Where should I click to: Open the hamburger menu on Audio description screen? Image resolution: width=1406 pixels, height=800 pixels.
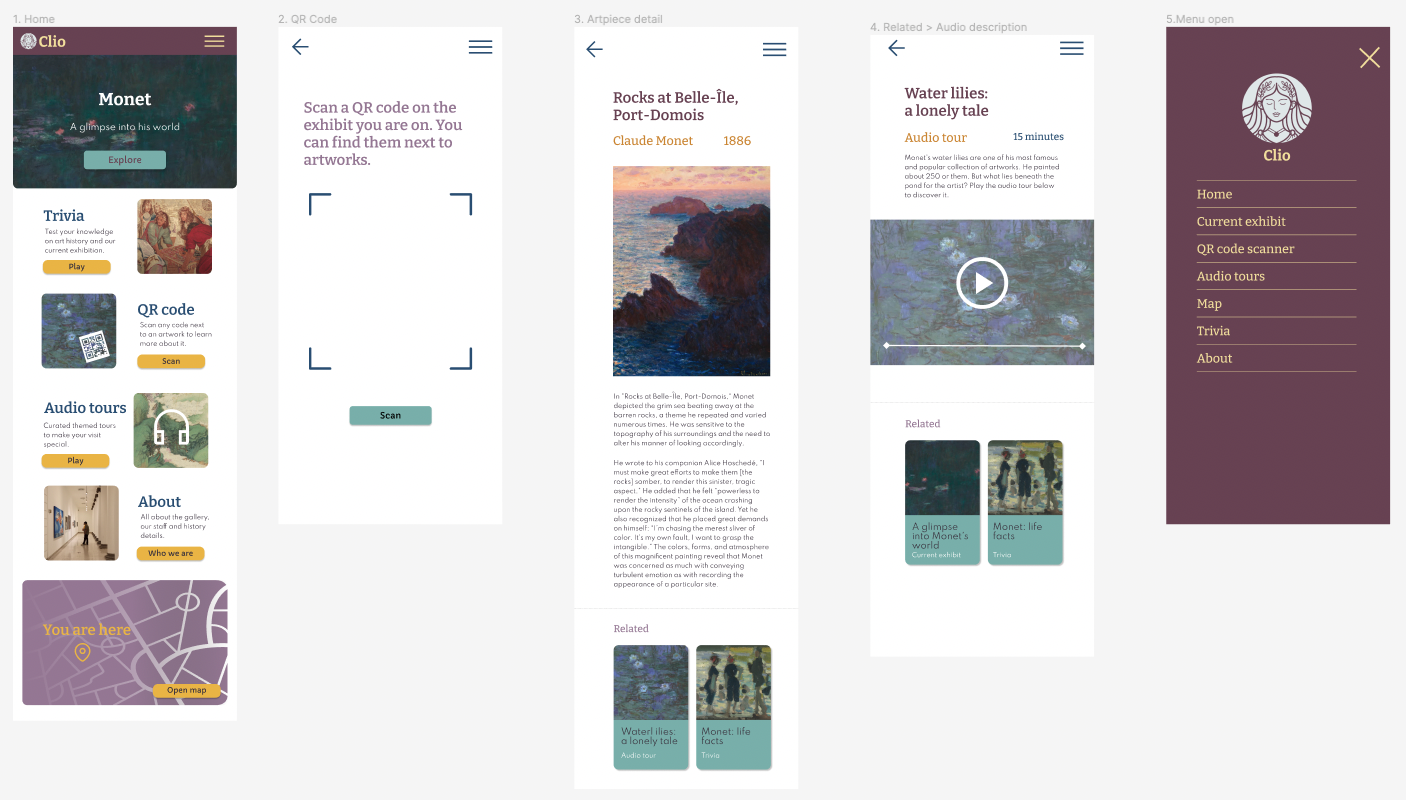coord(1072,48)
